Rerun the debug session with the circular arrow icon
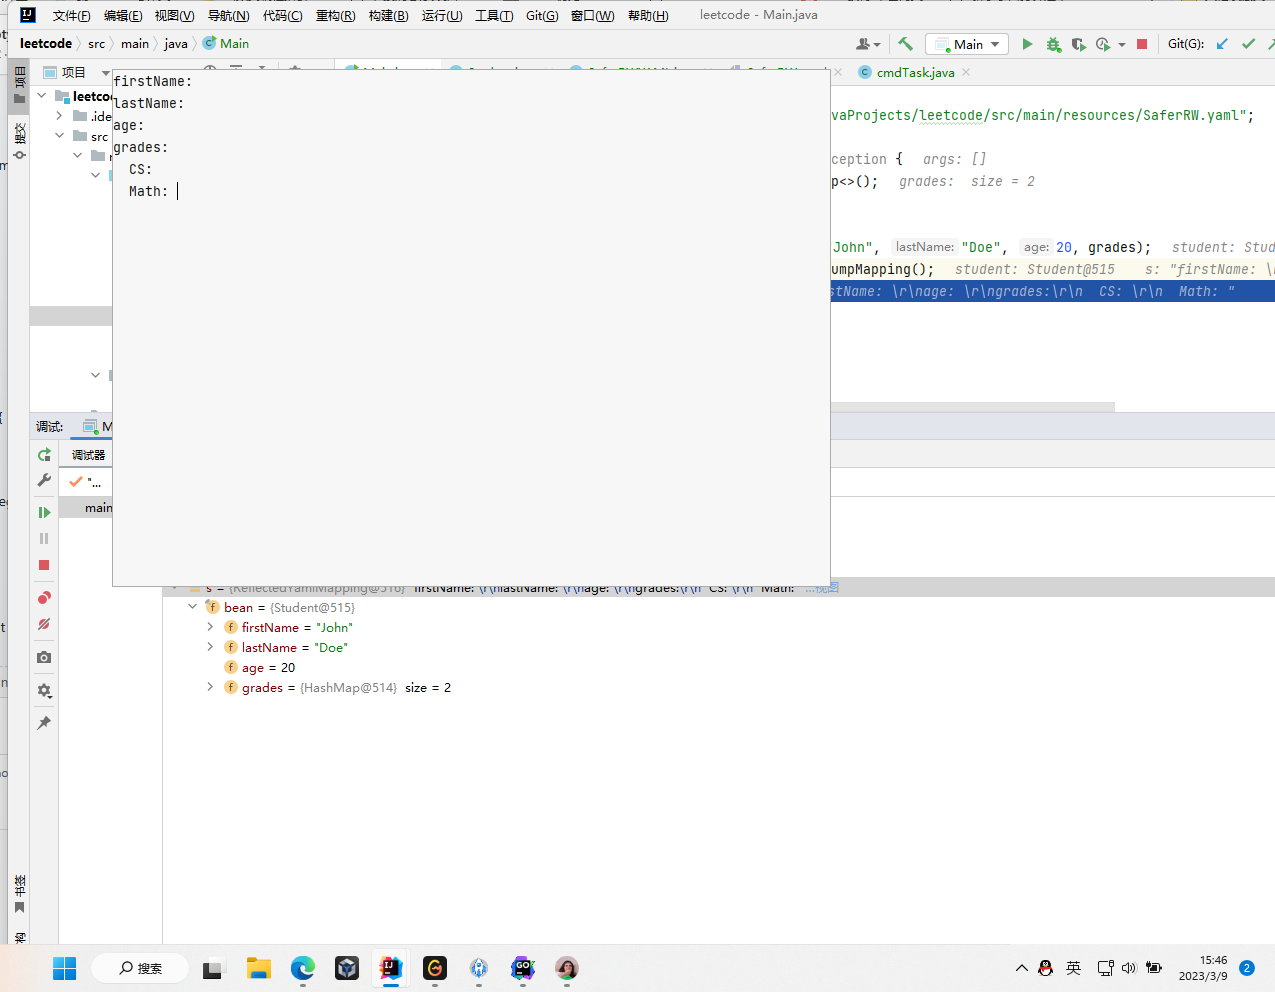1275x992 pixels. 44,453
